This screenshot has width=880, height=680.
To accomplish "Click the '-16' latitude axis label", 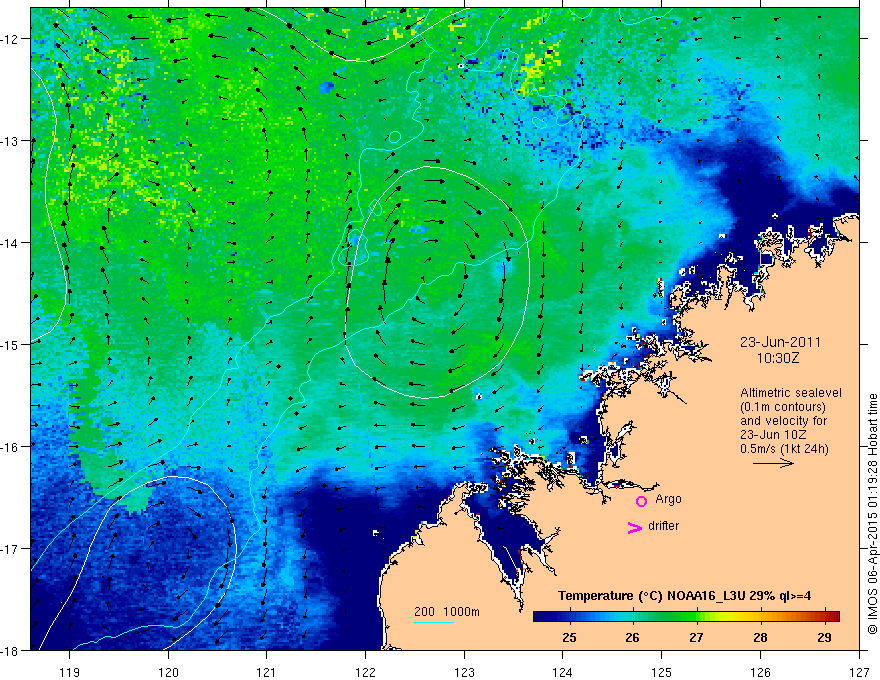I will point(10,447).
